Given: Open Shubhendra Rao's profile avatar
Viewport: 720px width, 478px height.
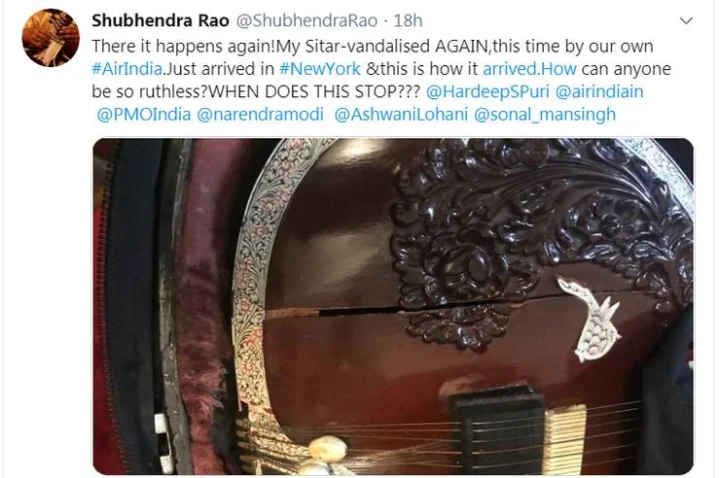Looking at the screenshot, I should (x=51, y=38).
